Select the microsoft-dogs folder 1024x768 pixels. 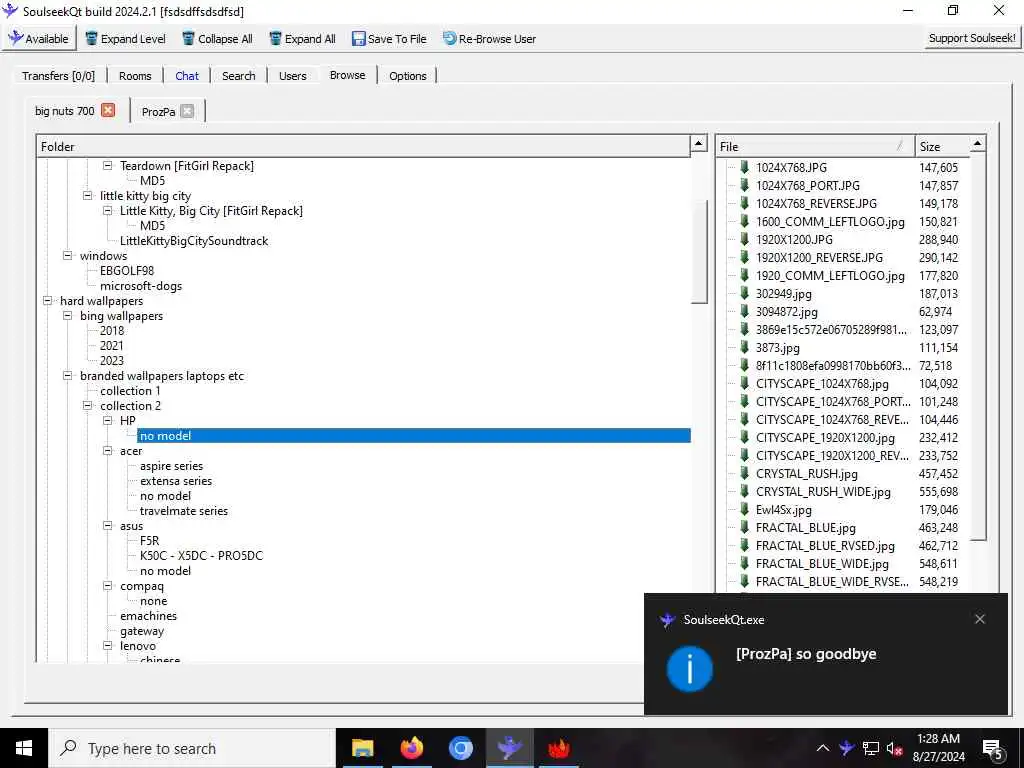(141, 286)
